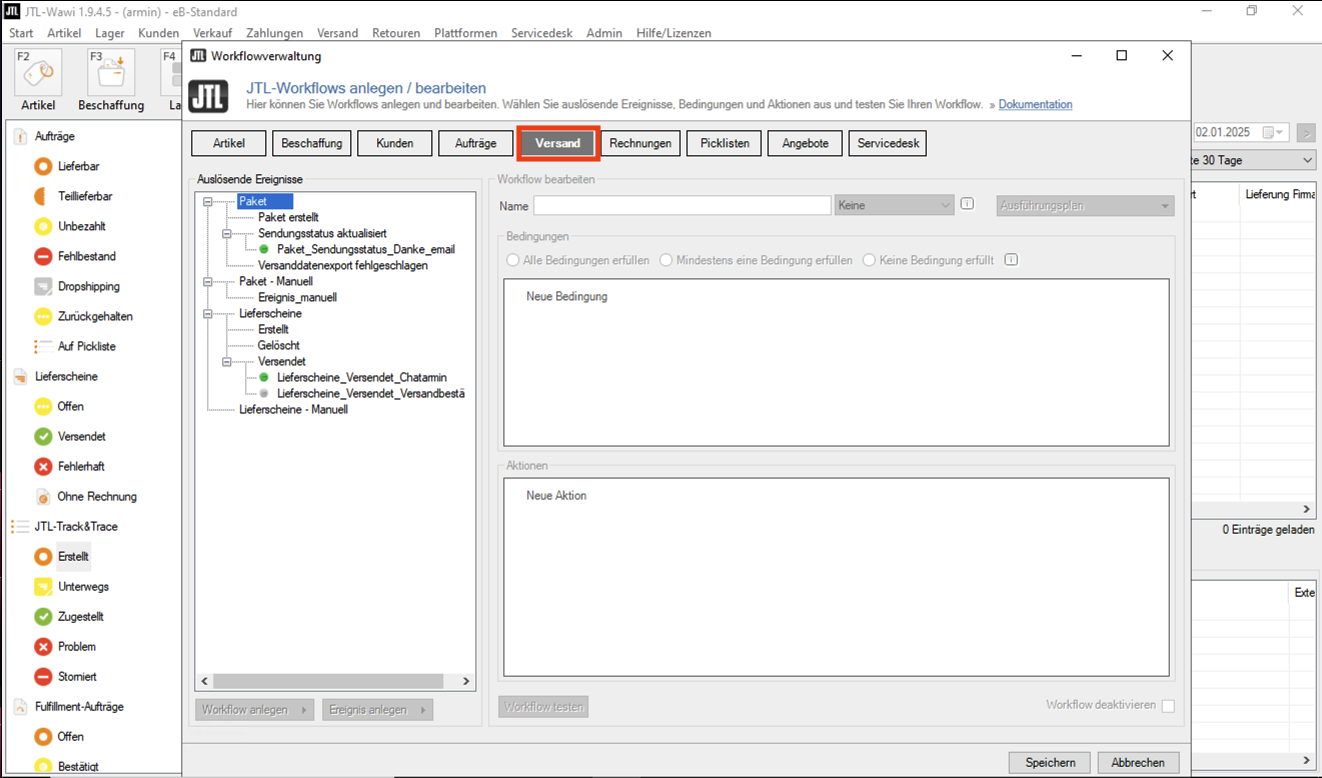The width and height of the screenshot is (1322, 778).
Task: Click into the workflow Name input field
Action: 682,205
